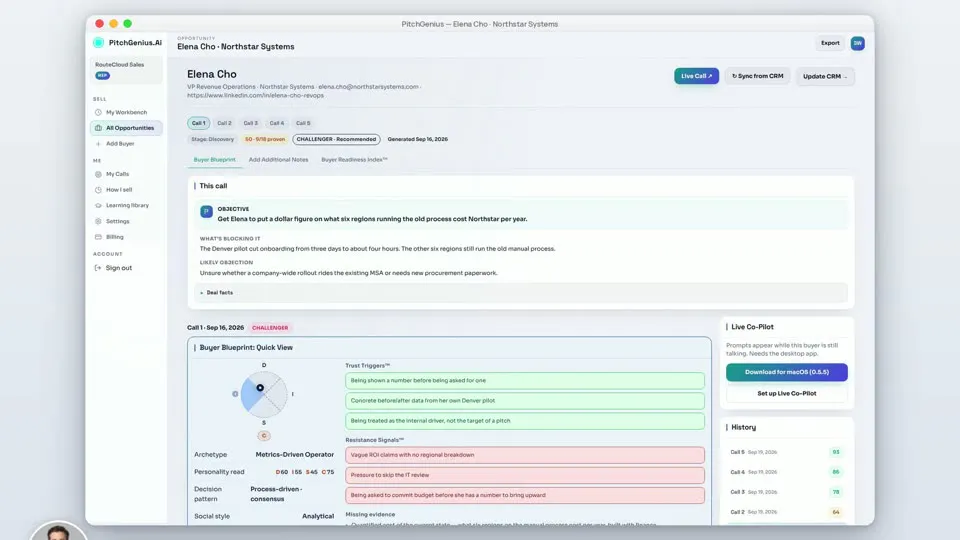Click trust trigger about internal driver
The image size is (960, 540).
pyautogui.click(x=525, y=421)
